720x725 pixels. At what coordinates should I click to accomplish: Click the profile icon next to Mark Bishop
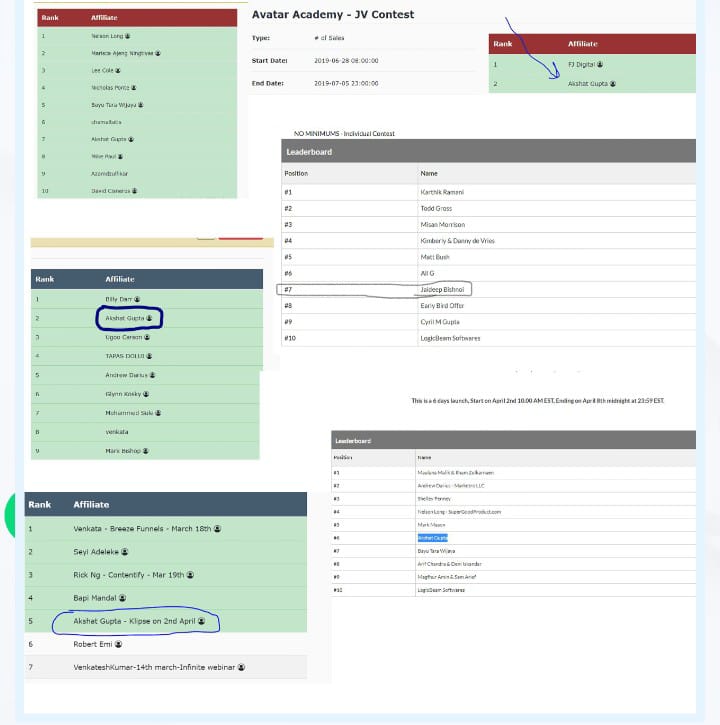146,451
